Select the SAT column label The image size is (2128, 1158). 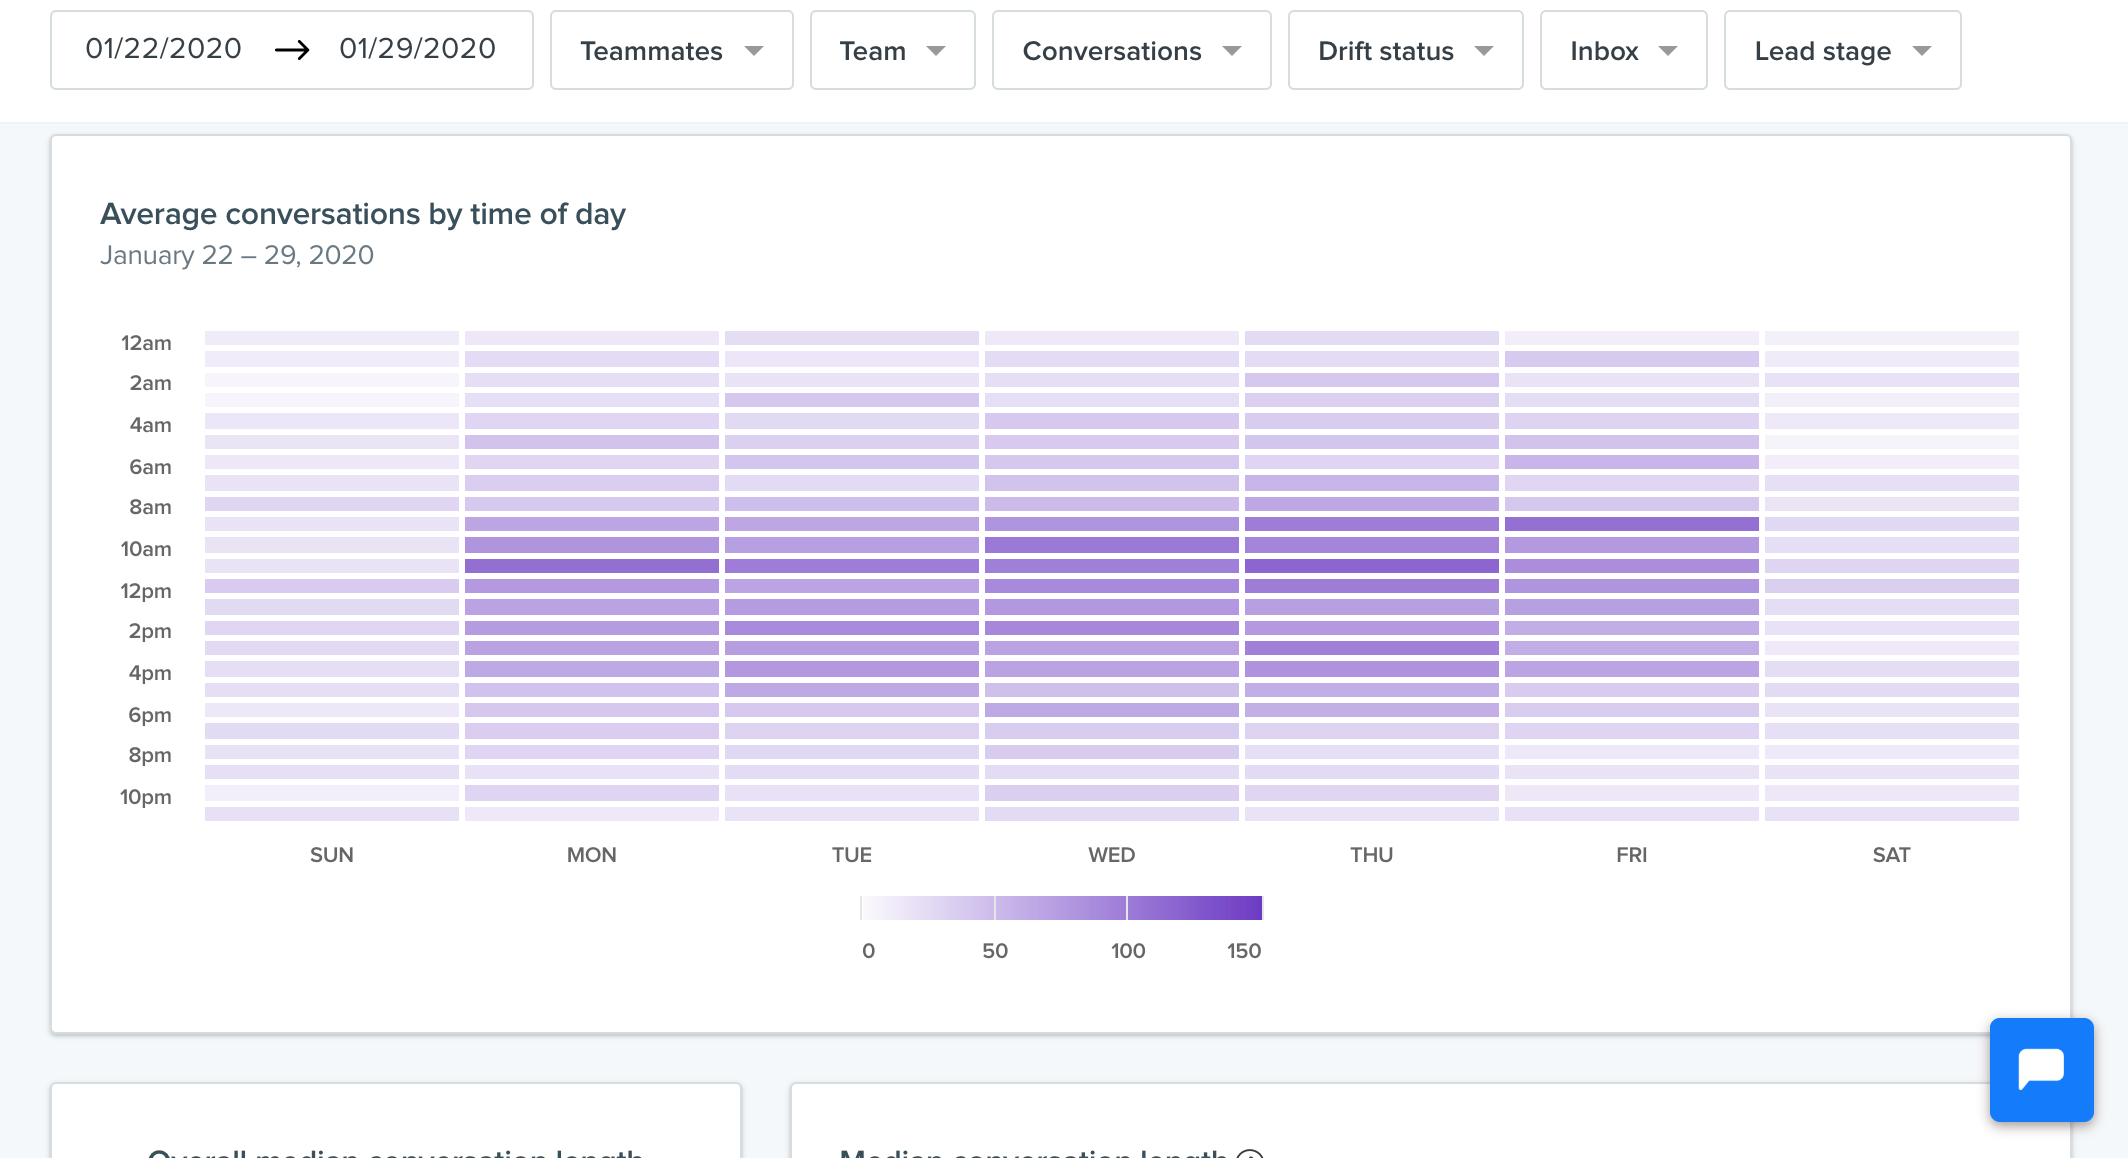(1891, 855)
